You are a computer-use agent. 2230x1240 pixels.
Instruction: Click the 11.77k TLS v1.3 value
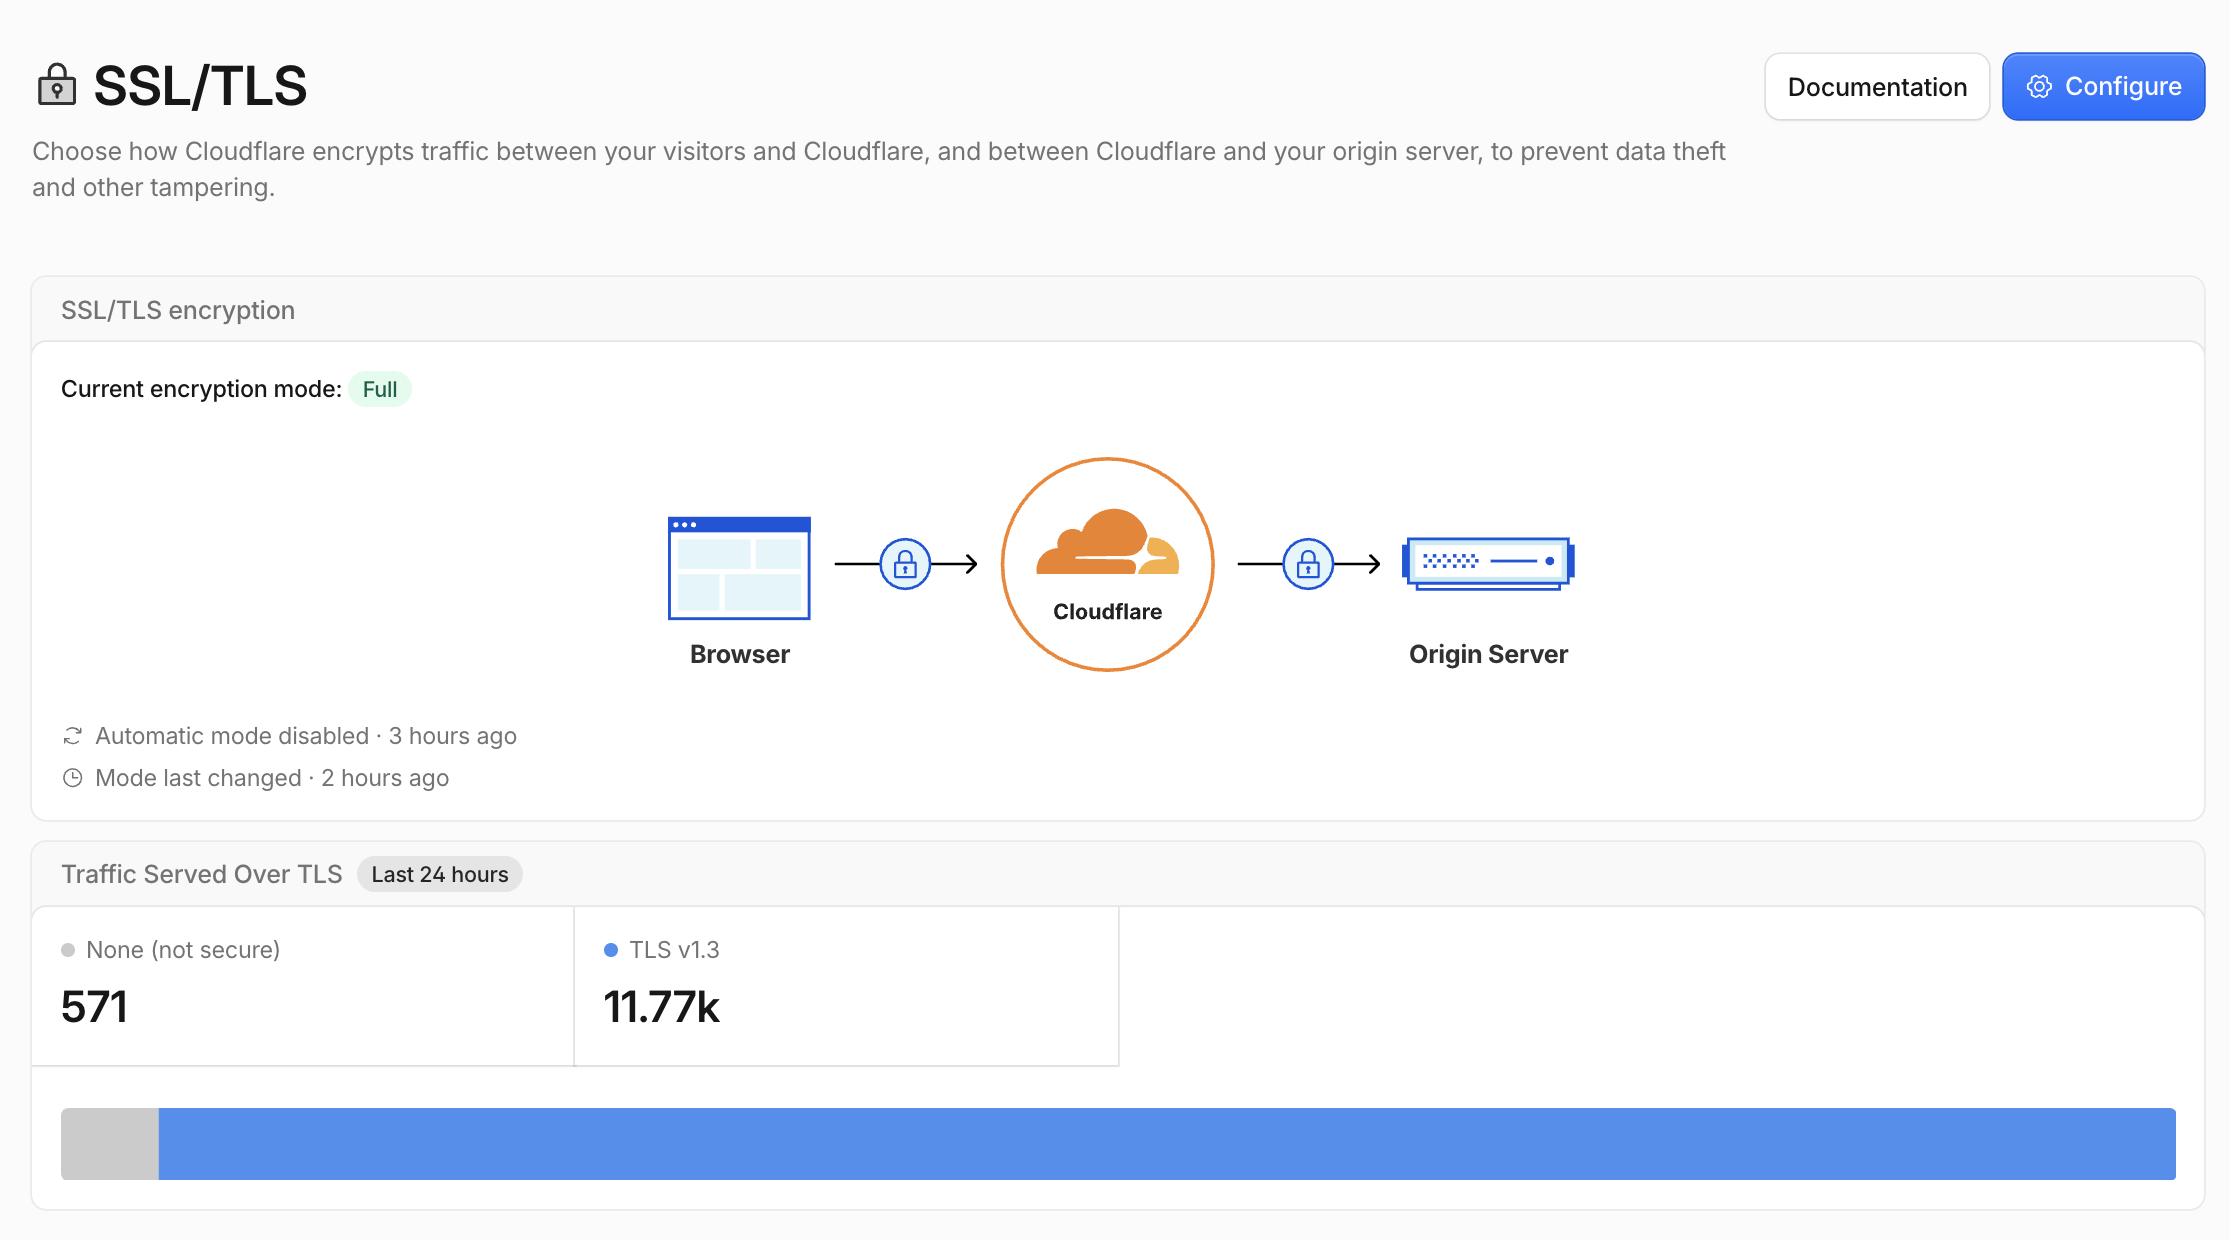point(661,1007)
